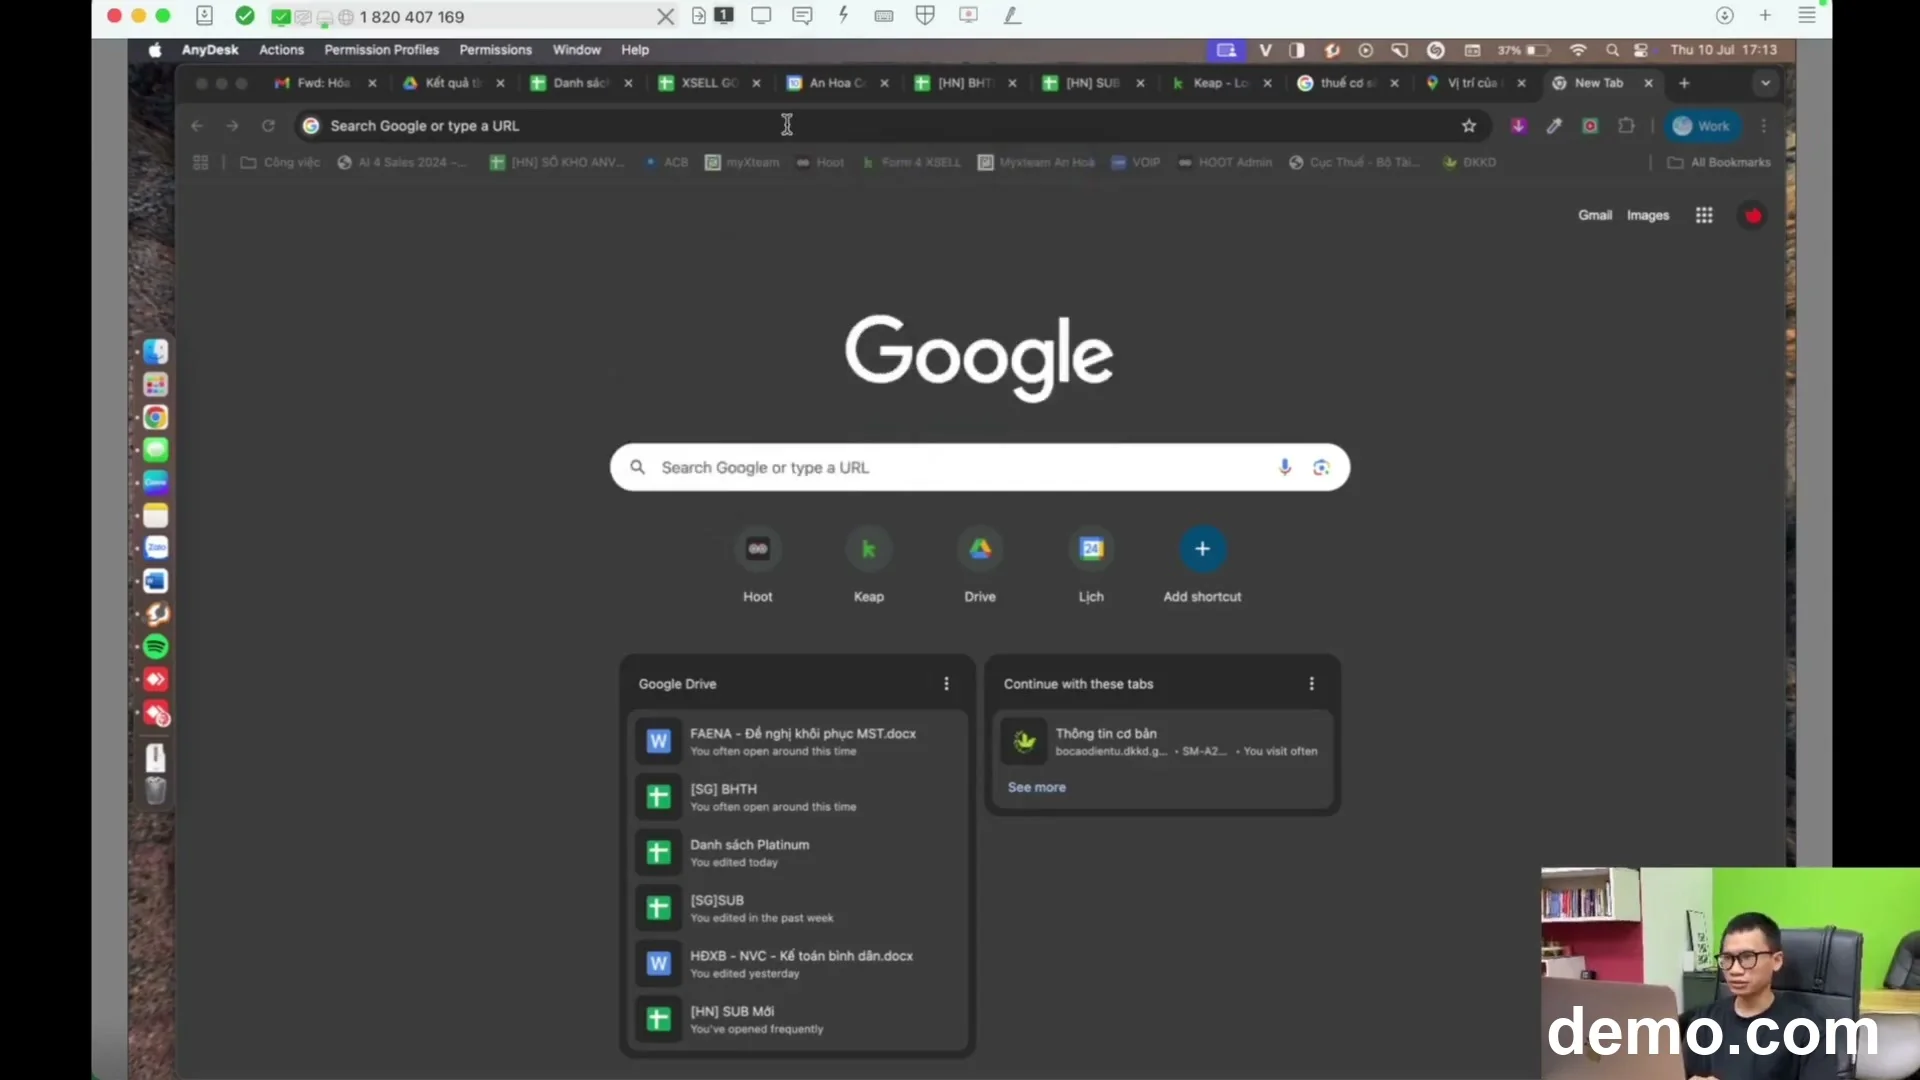Click the Google account avatar
Viewport: 1920px width, 1080px height.
click(x=1753, y=215)
